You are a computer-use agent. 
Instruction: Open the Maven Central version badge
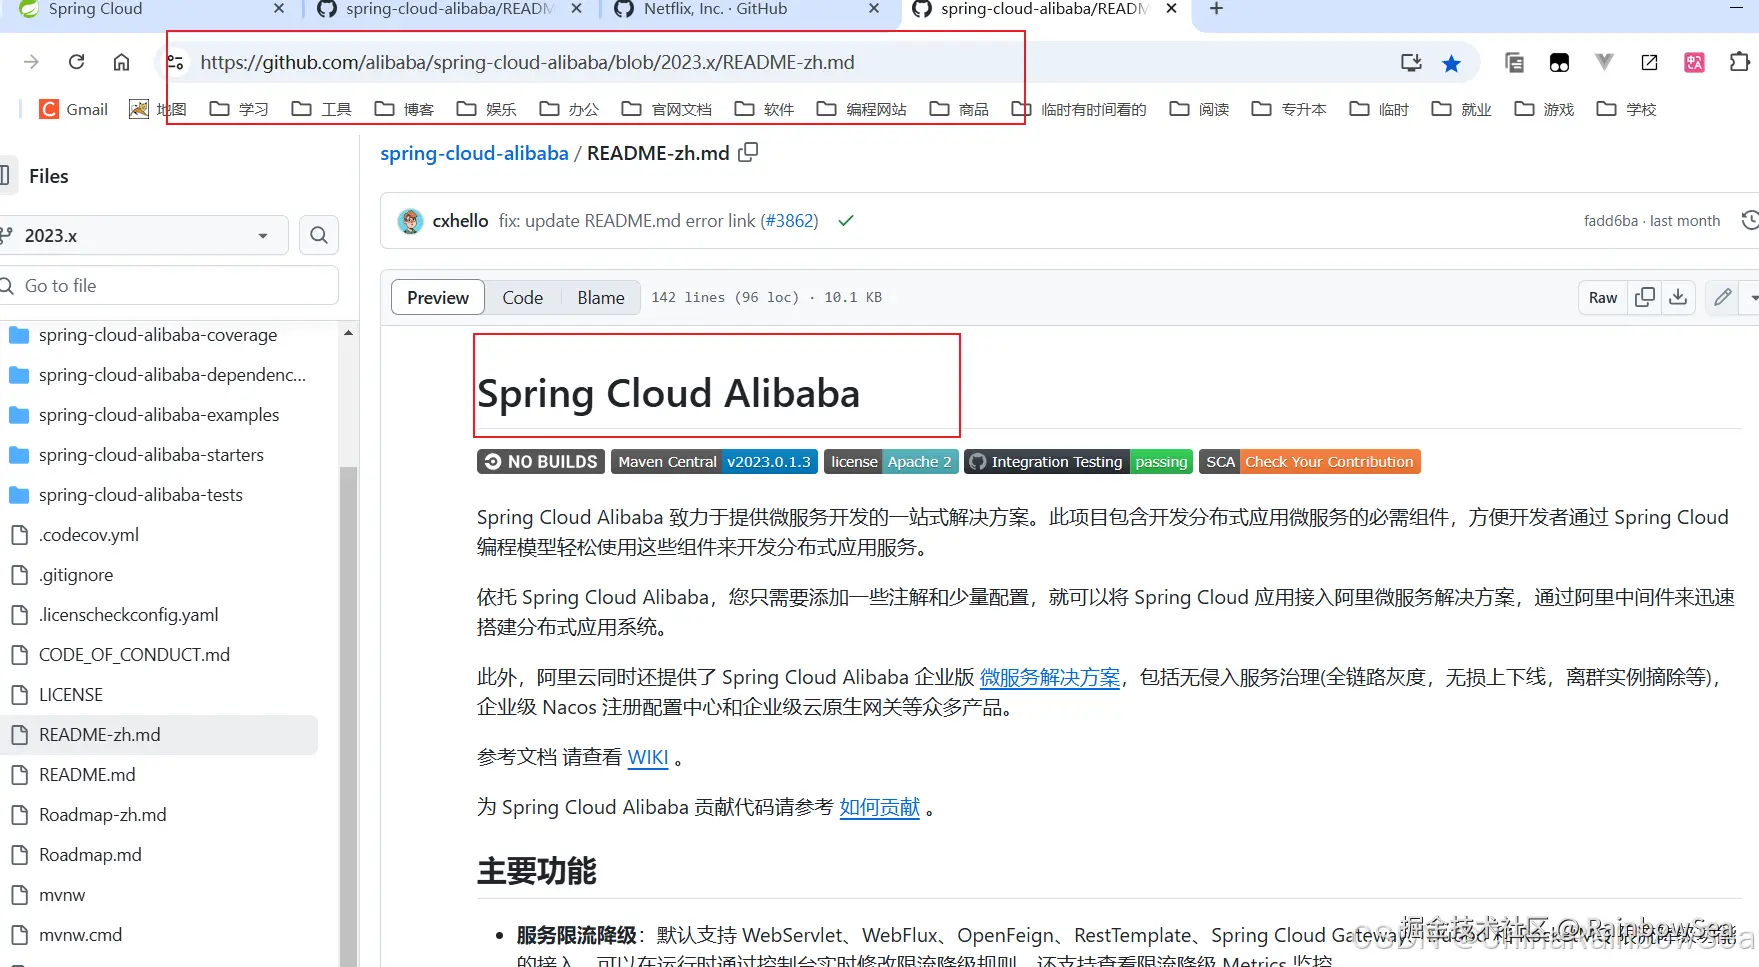pos(714,462)
